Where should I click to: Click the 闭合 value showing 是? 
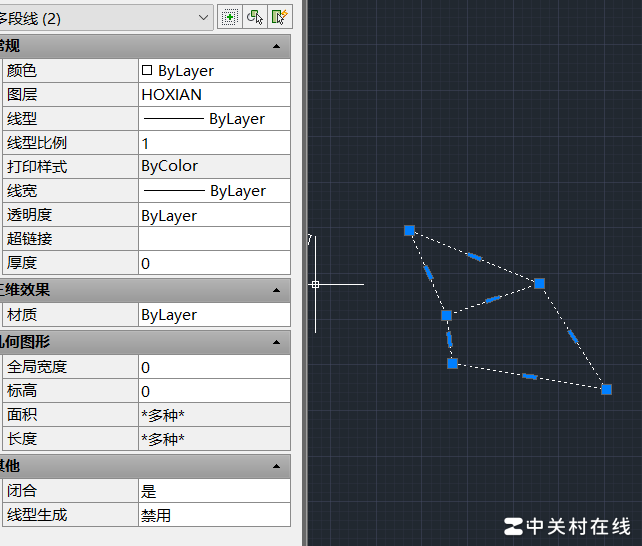[214, 492]
